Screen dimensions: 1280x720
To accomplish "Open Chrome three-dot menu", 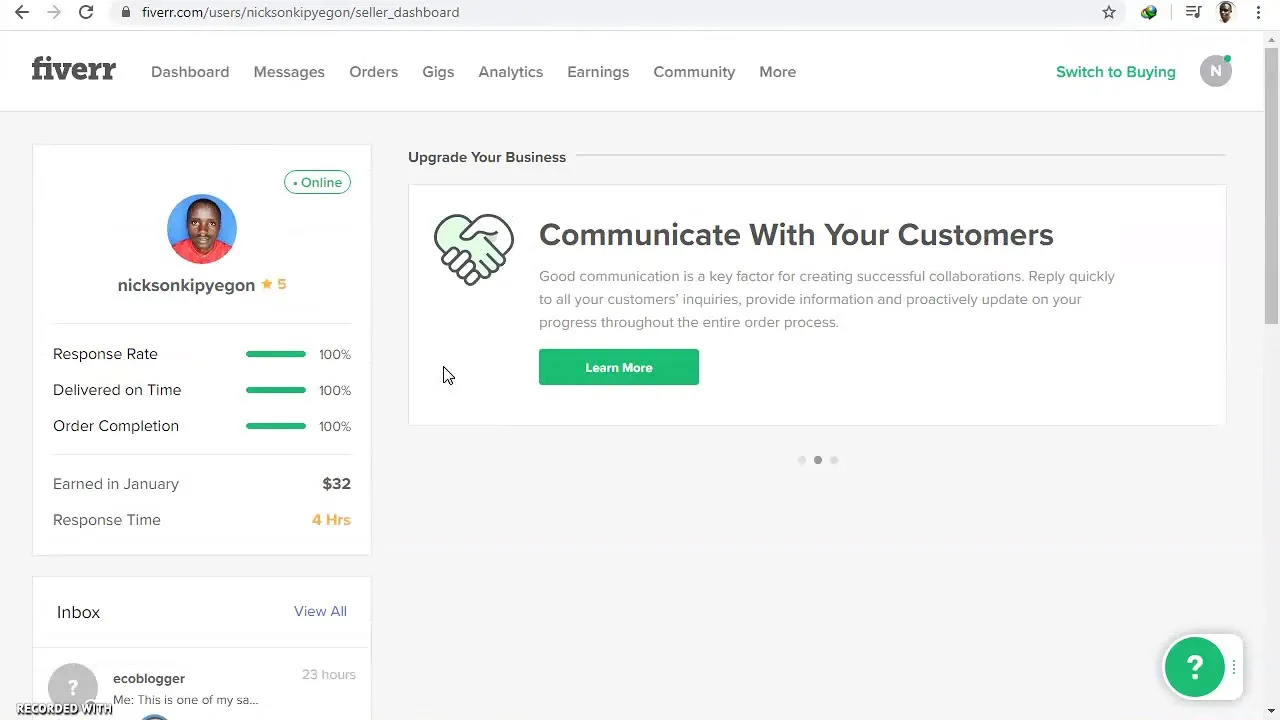I will coord(1258,12).
